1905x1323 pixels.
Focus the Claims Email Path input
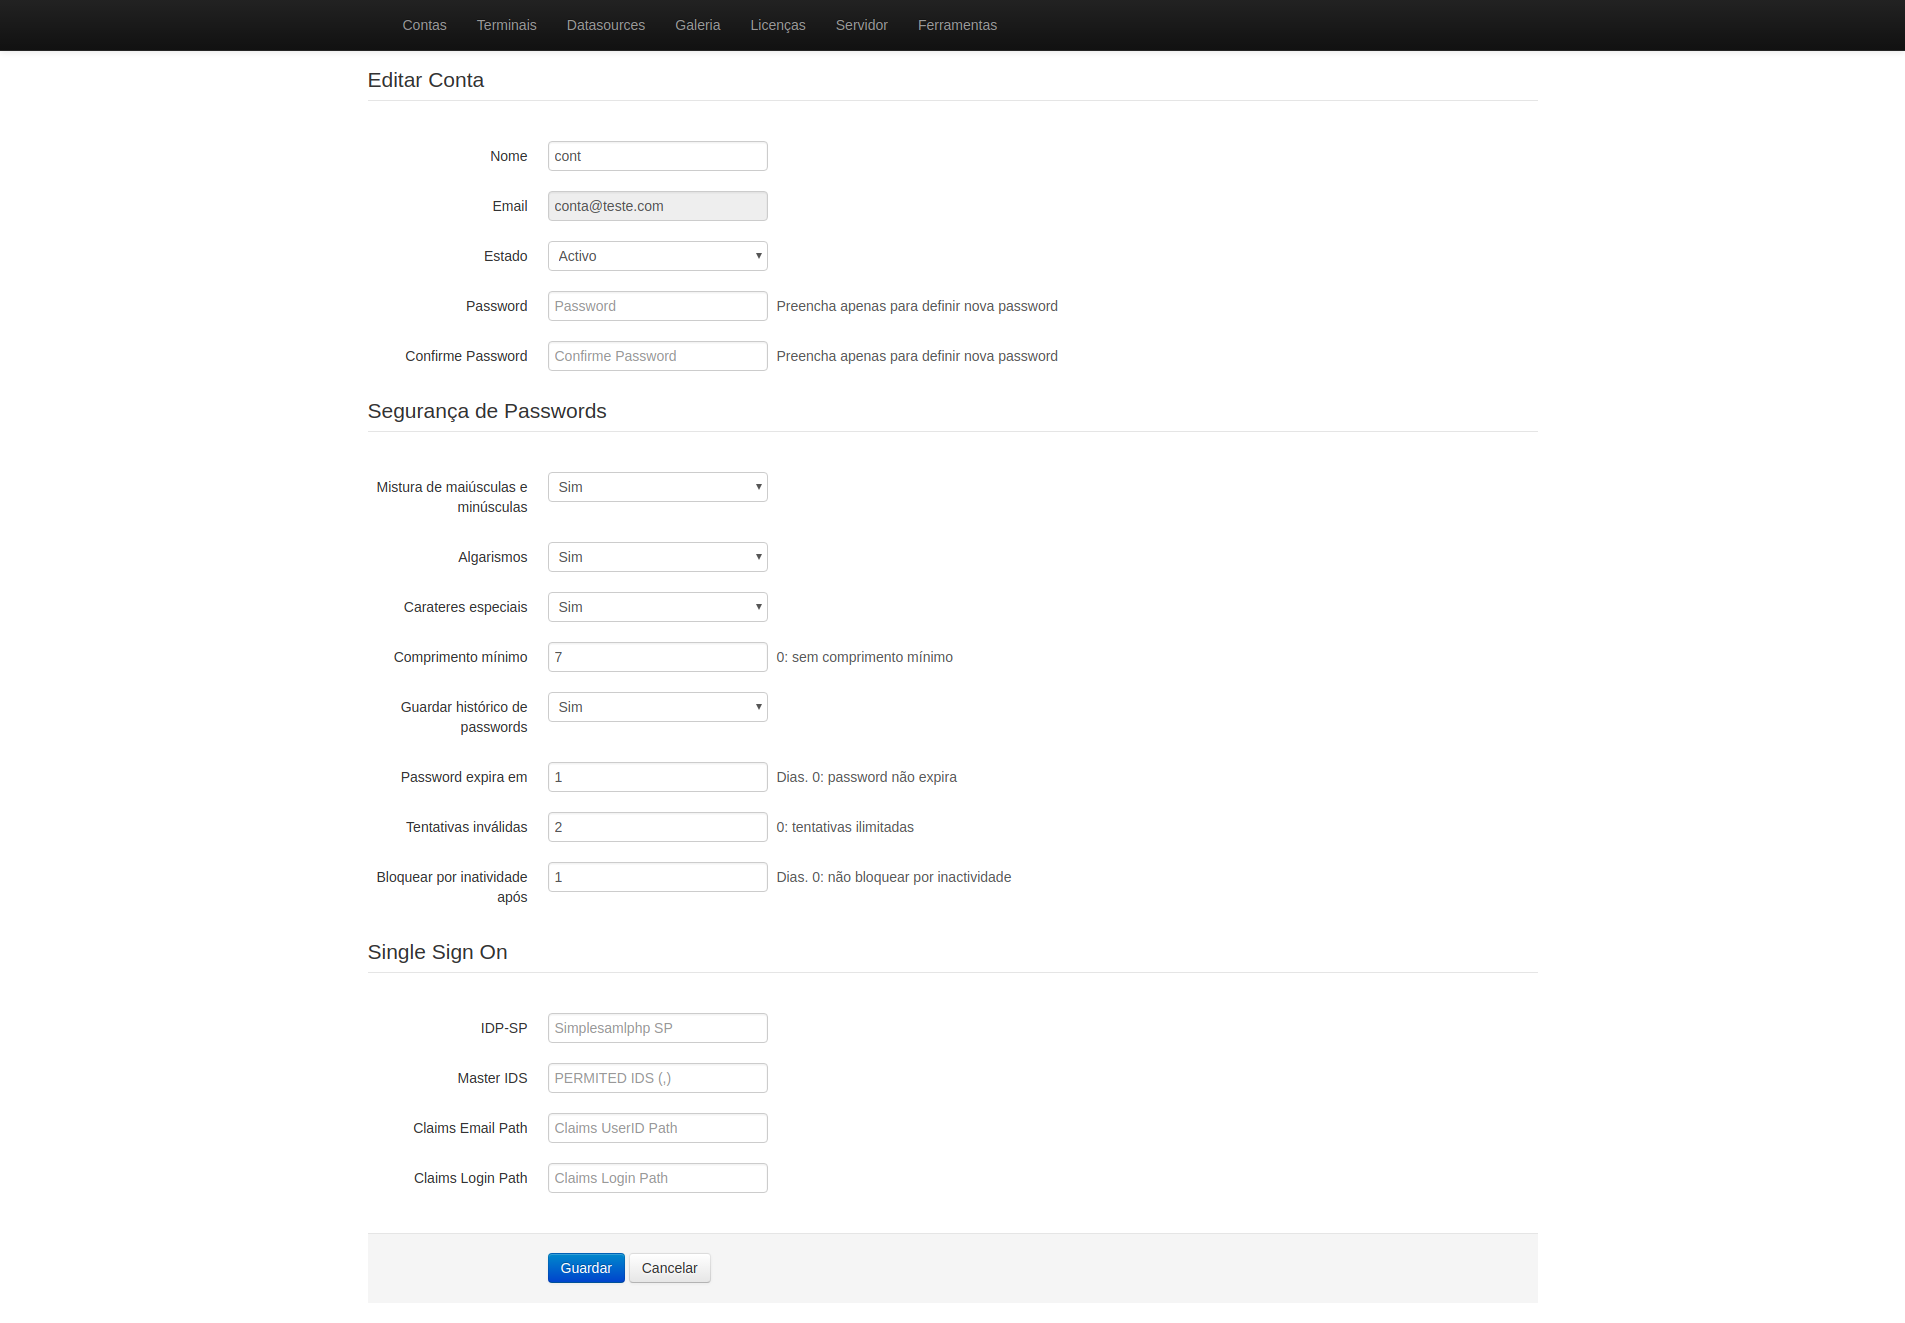coord(657,1128)
